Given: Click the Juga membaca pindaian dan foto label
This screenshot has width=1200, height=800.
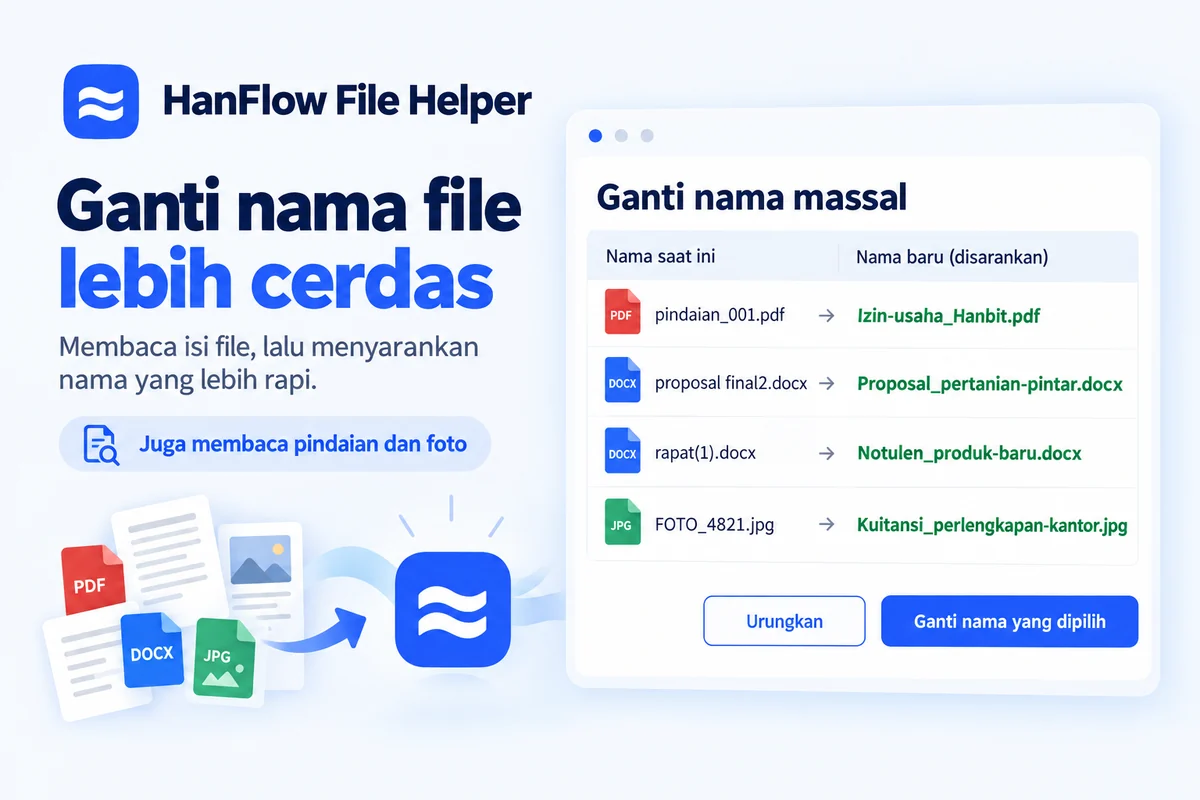Looking at the screenshot, I should point(303,443).
